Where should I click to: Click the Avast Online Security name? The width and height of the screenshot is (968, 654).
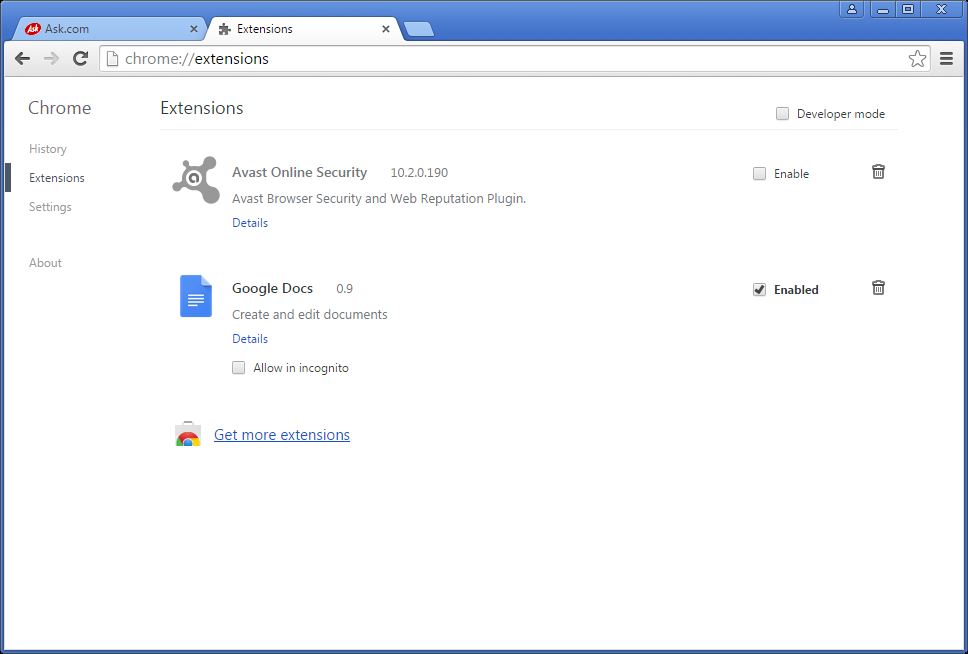click(299, 172)
